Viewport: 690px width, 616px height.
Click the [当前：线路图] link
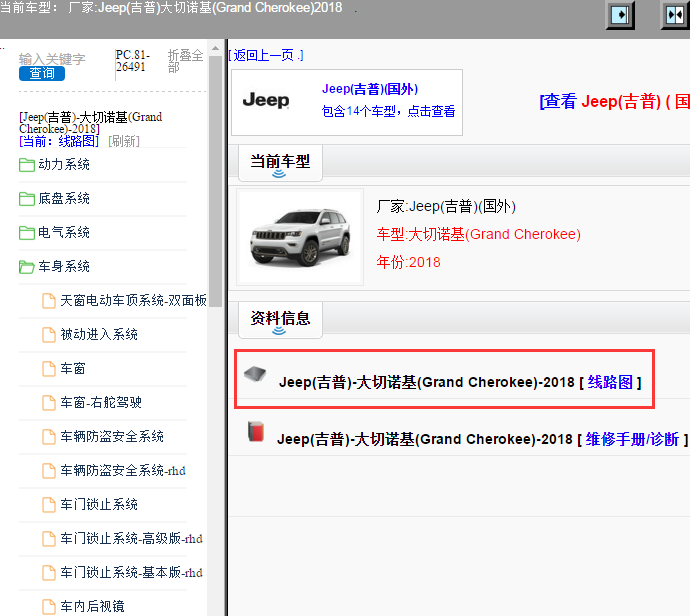point(59,141)
